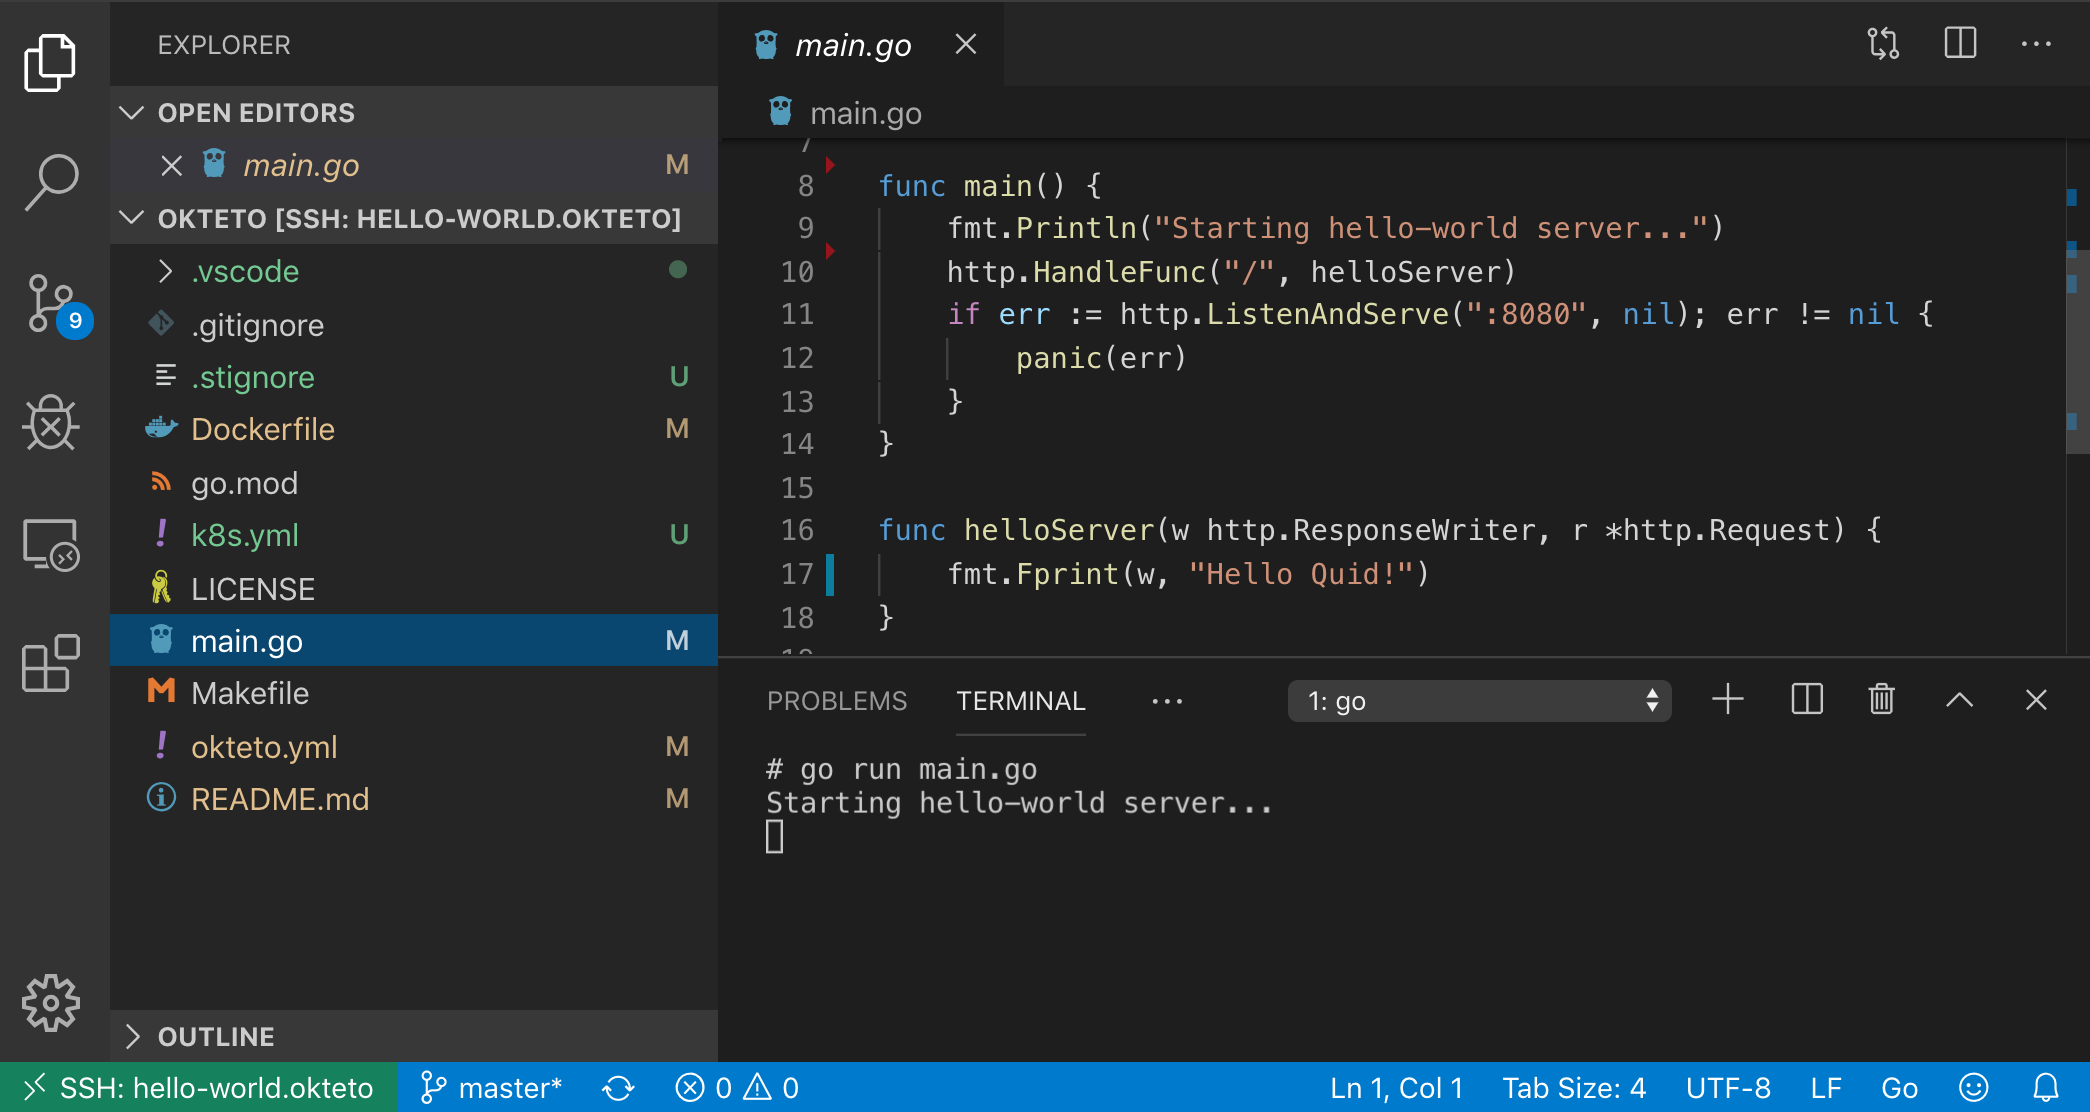Toggle split editor layout
Image resolution: width=2090 pixels, height=1112 pixels.
coord(1960,44)
